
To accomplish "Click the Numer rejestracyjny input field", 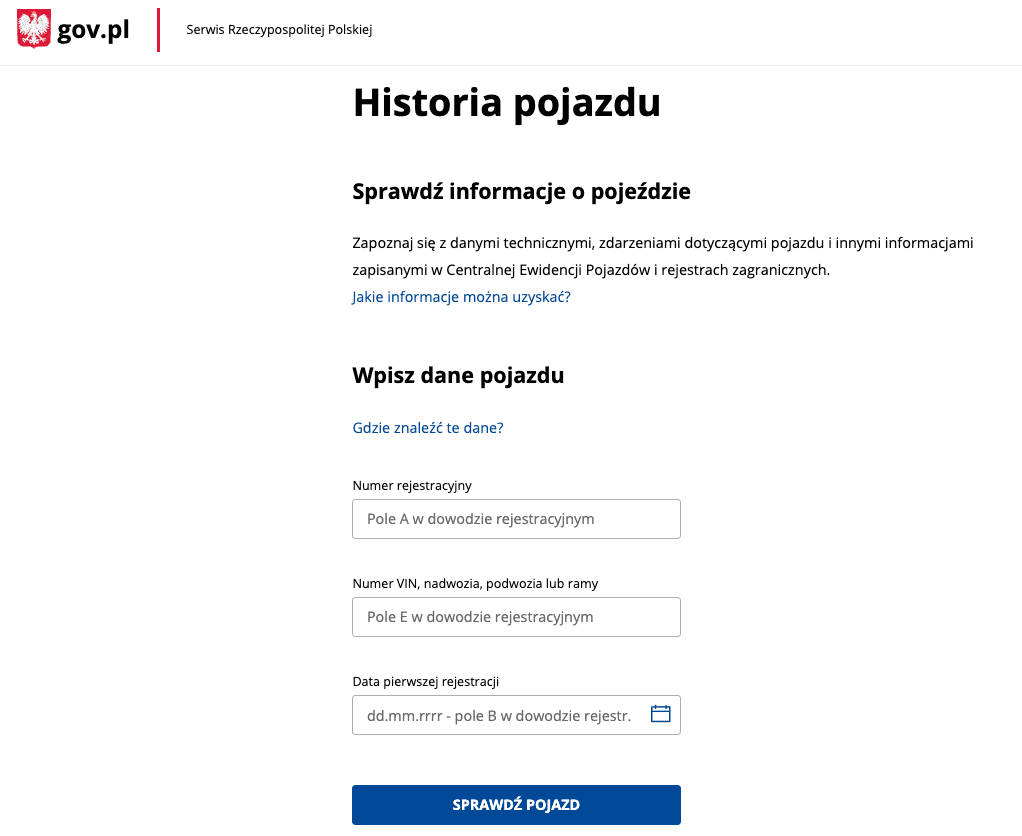I will pyautogui.click(x=516, y=519).
